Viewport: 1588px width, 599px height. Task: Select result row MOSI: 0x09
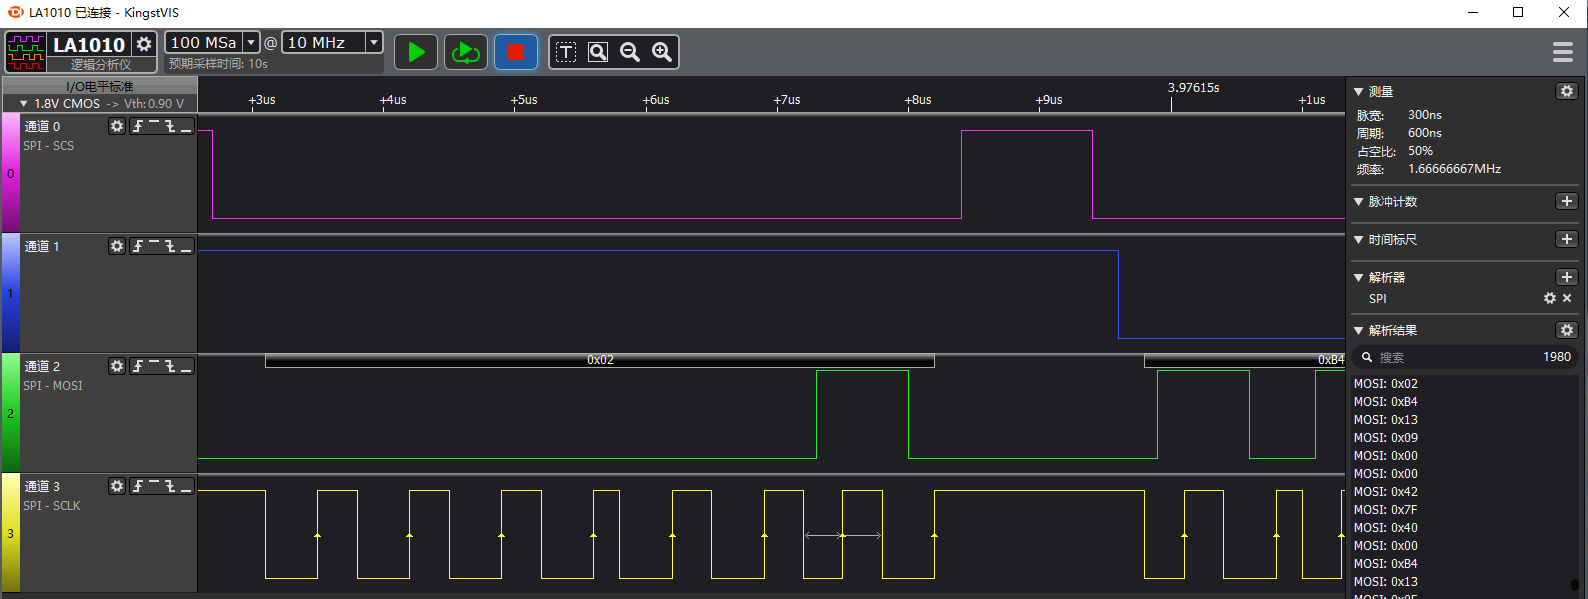(x=1386, y=438)
